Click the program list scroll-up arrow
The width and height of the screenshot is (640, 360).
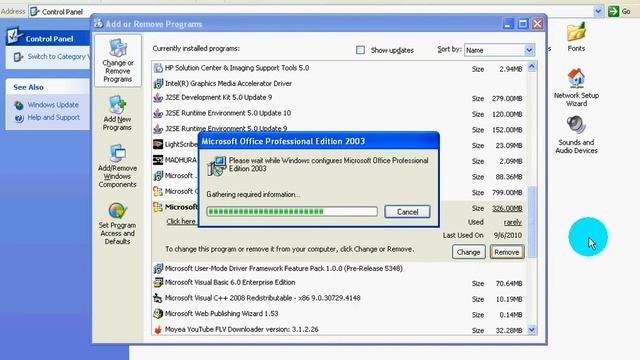[532, 67]
